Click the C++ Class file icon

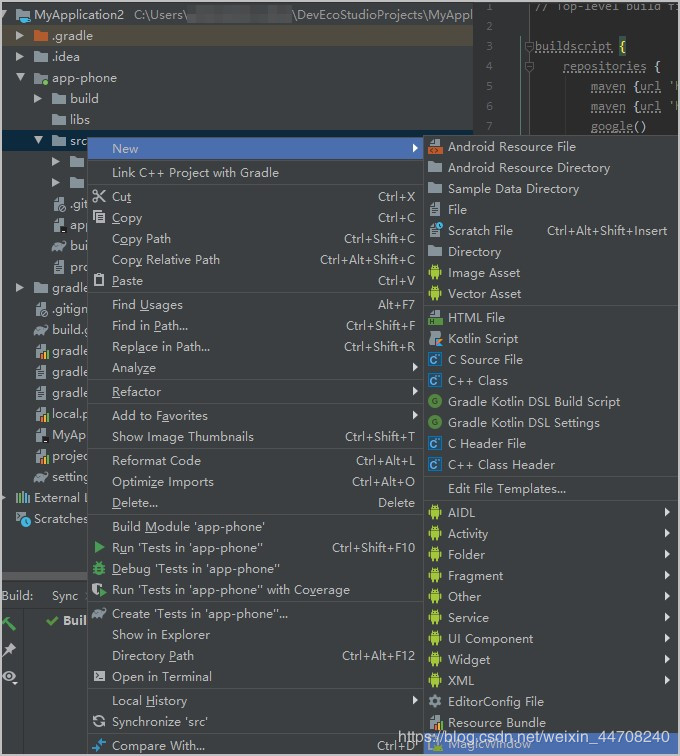coord(435,381)
